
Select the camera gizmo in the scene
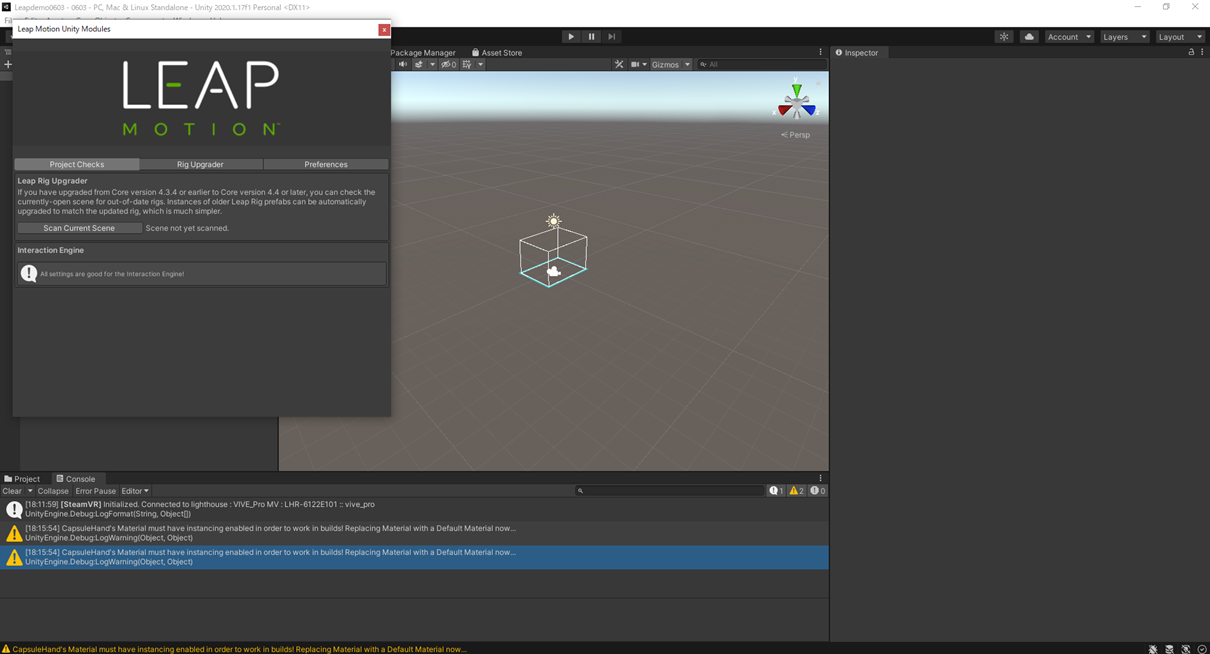point(553,271)
